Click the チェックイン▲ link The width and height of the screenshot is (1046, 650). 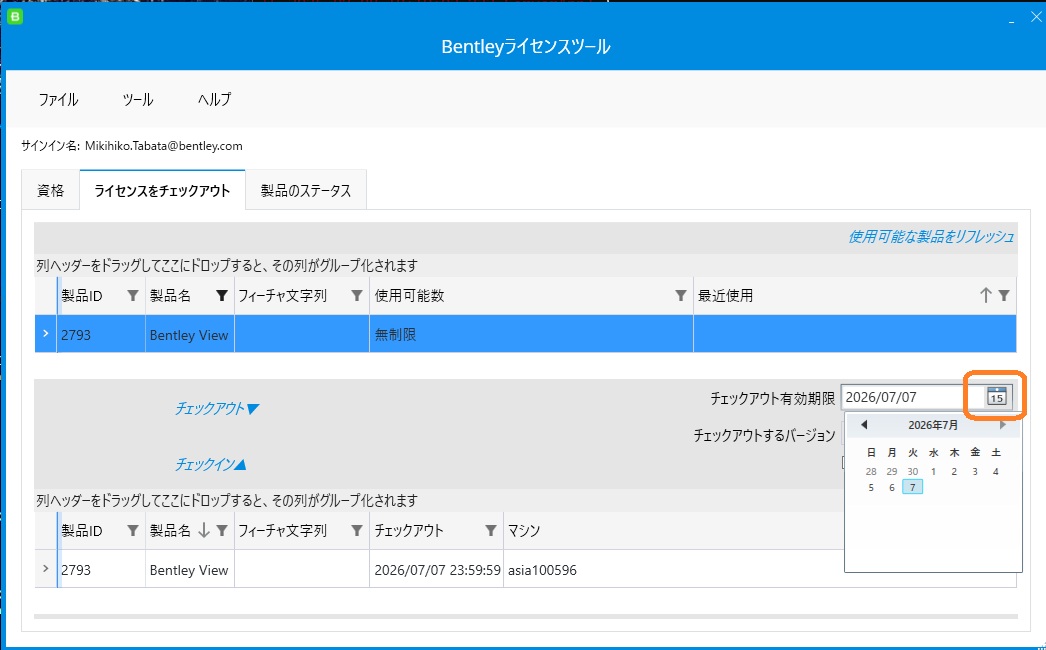(210, 464)
